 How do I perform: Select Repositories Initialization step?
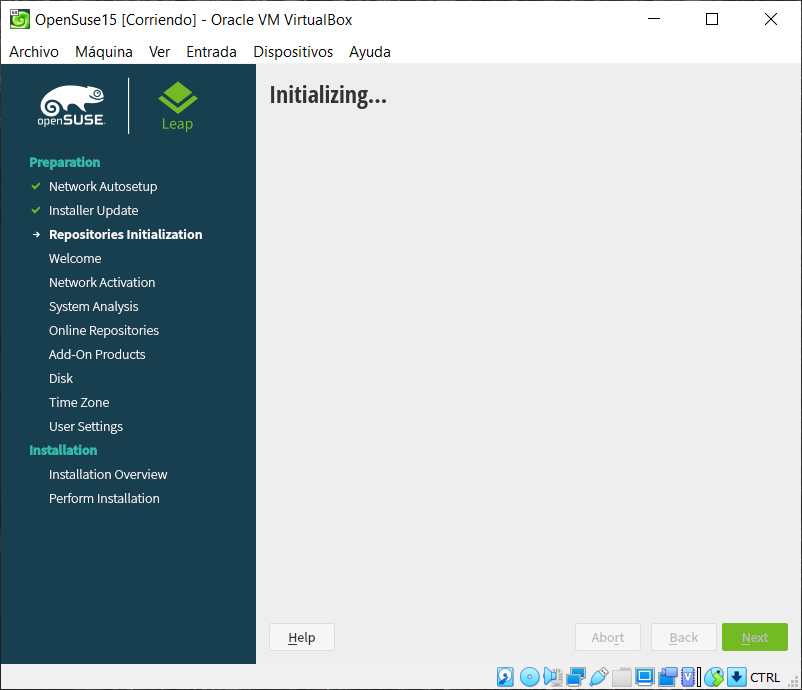(125, 234)
